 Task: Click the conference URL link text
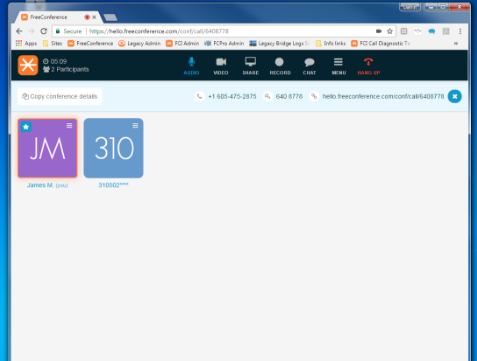coord(383,96)
